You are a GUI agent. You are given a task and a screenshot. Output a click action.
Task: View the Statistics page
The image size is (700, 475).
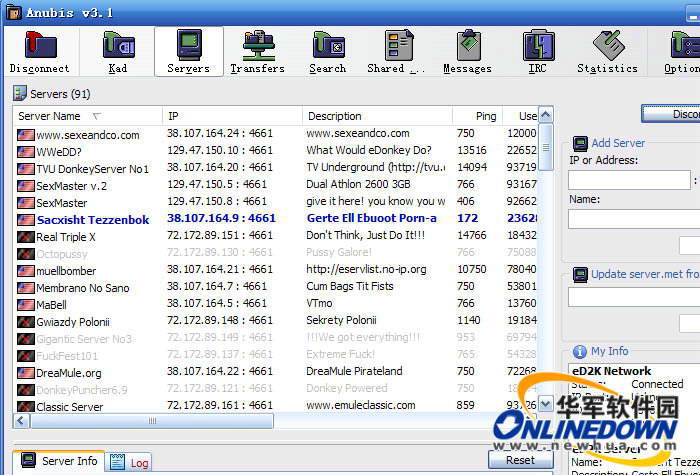click(608, 51)
